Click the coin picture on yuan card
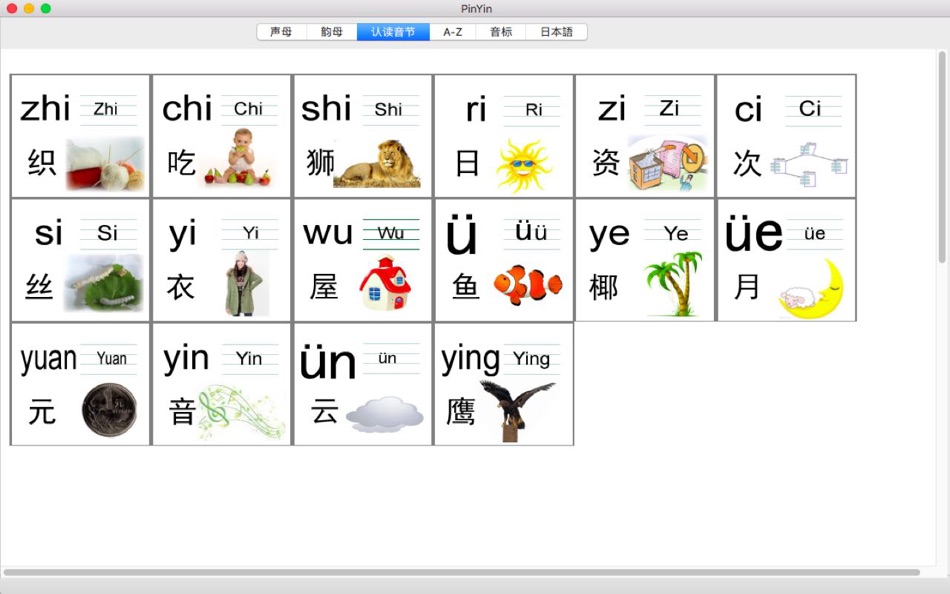The height and width of the screenshot is (594, 950). pyautogui.click(x=109, y=410)
